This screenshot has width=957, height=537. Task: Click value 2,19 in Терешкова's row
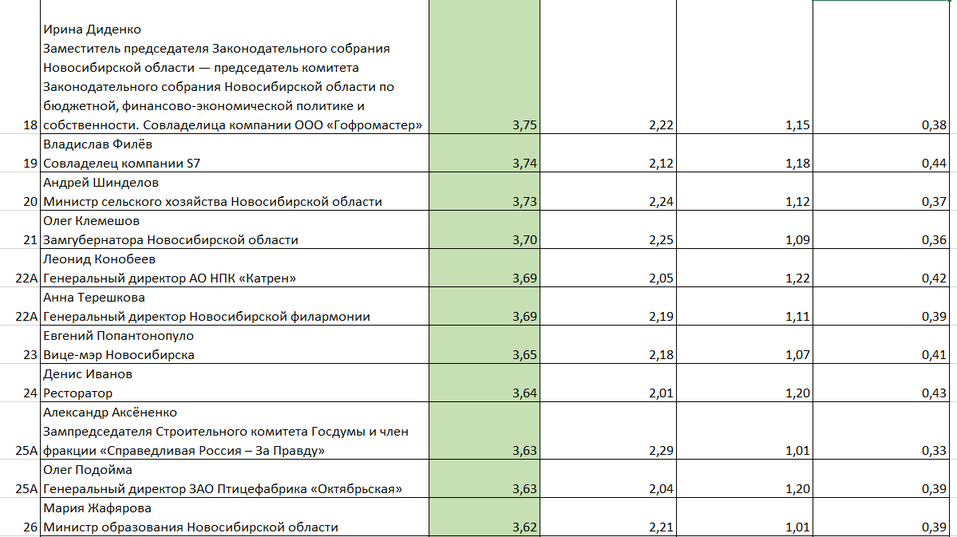[x=608, y=316]
